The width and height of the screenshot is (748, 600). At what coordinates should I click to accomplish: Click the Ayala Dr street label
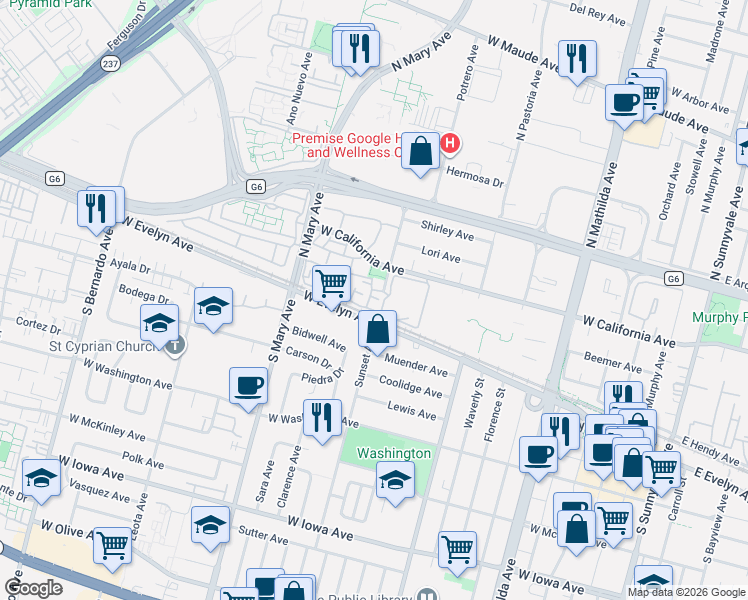tap(130, 266)
